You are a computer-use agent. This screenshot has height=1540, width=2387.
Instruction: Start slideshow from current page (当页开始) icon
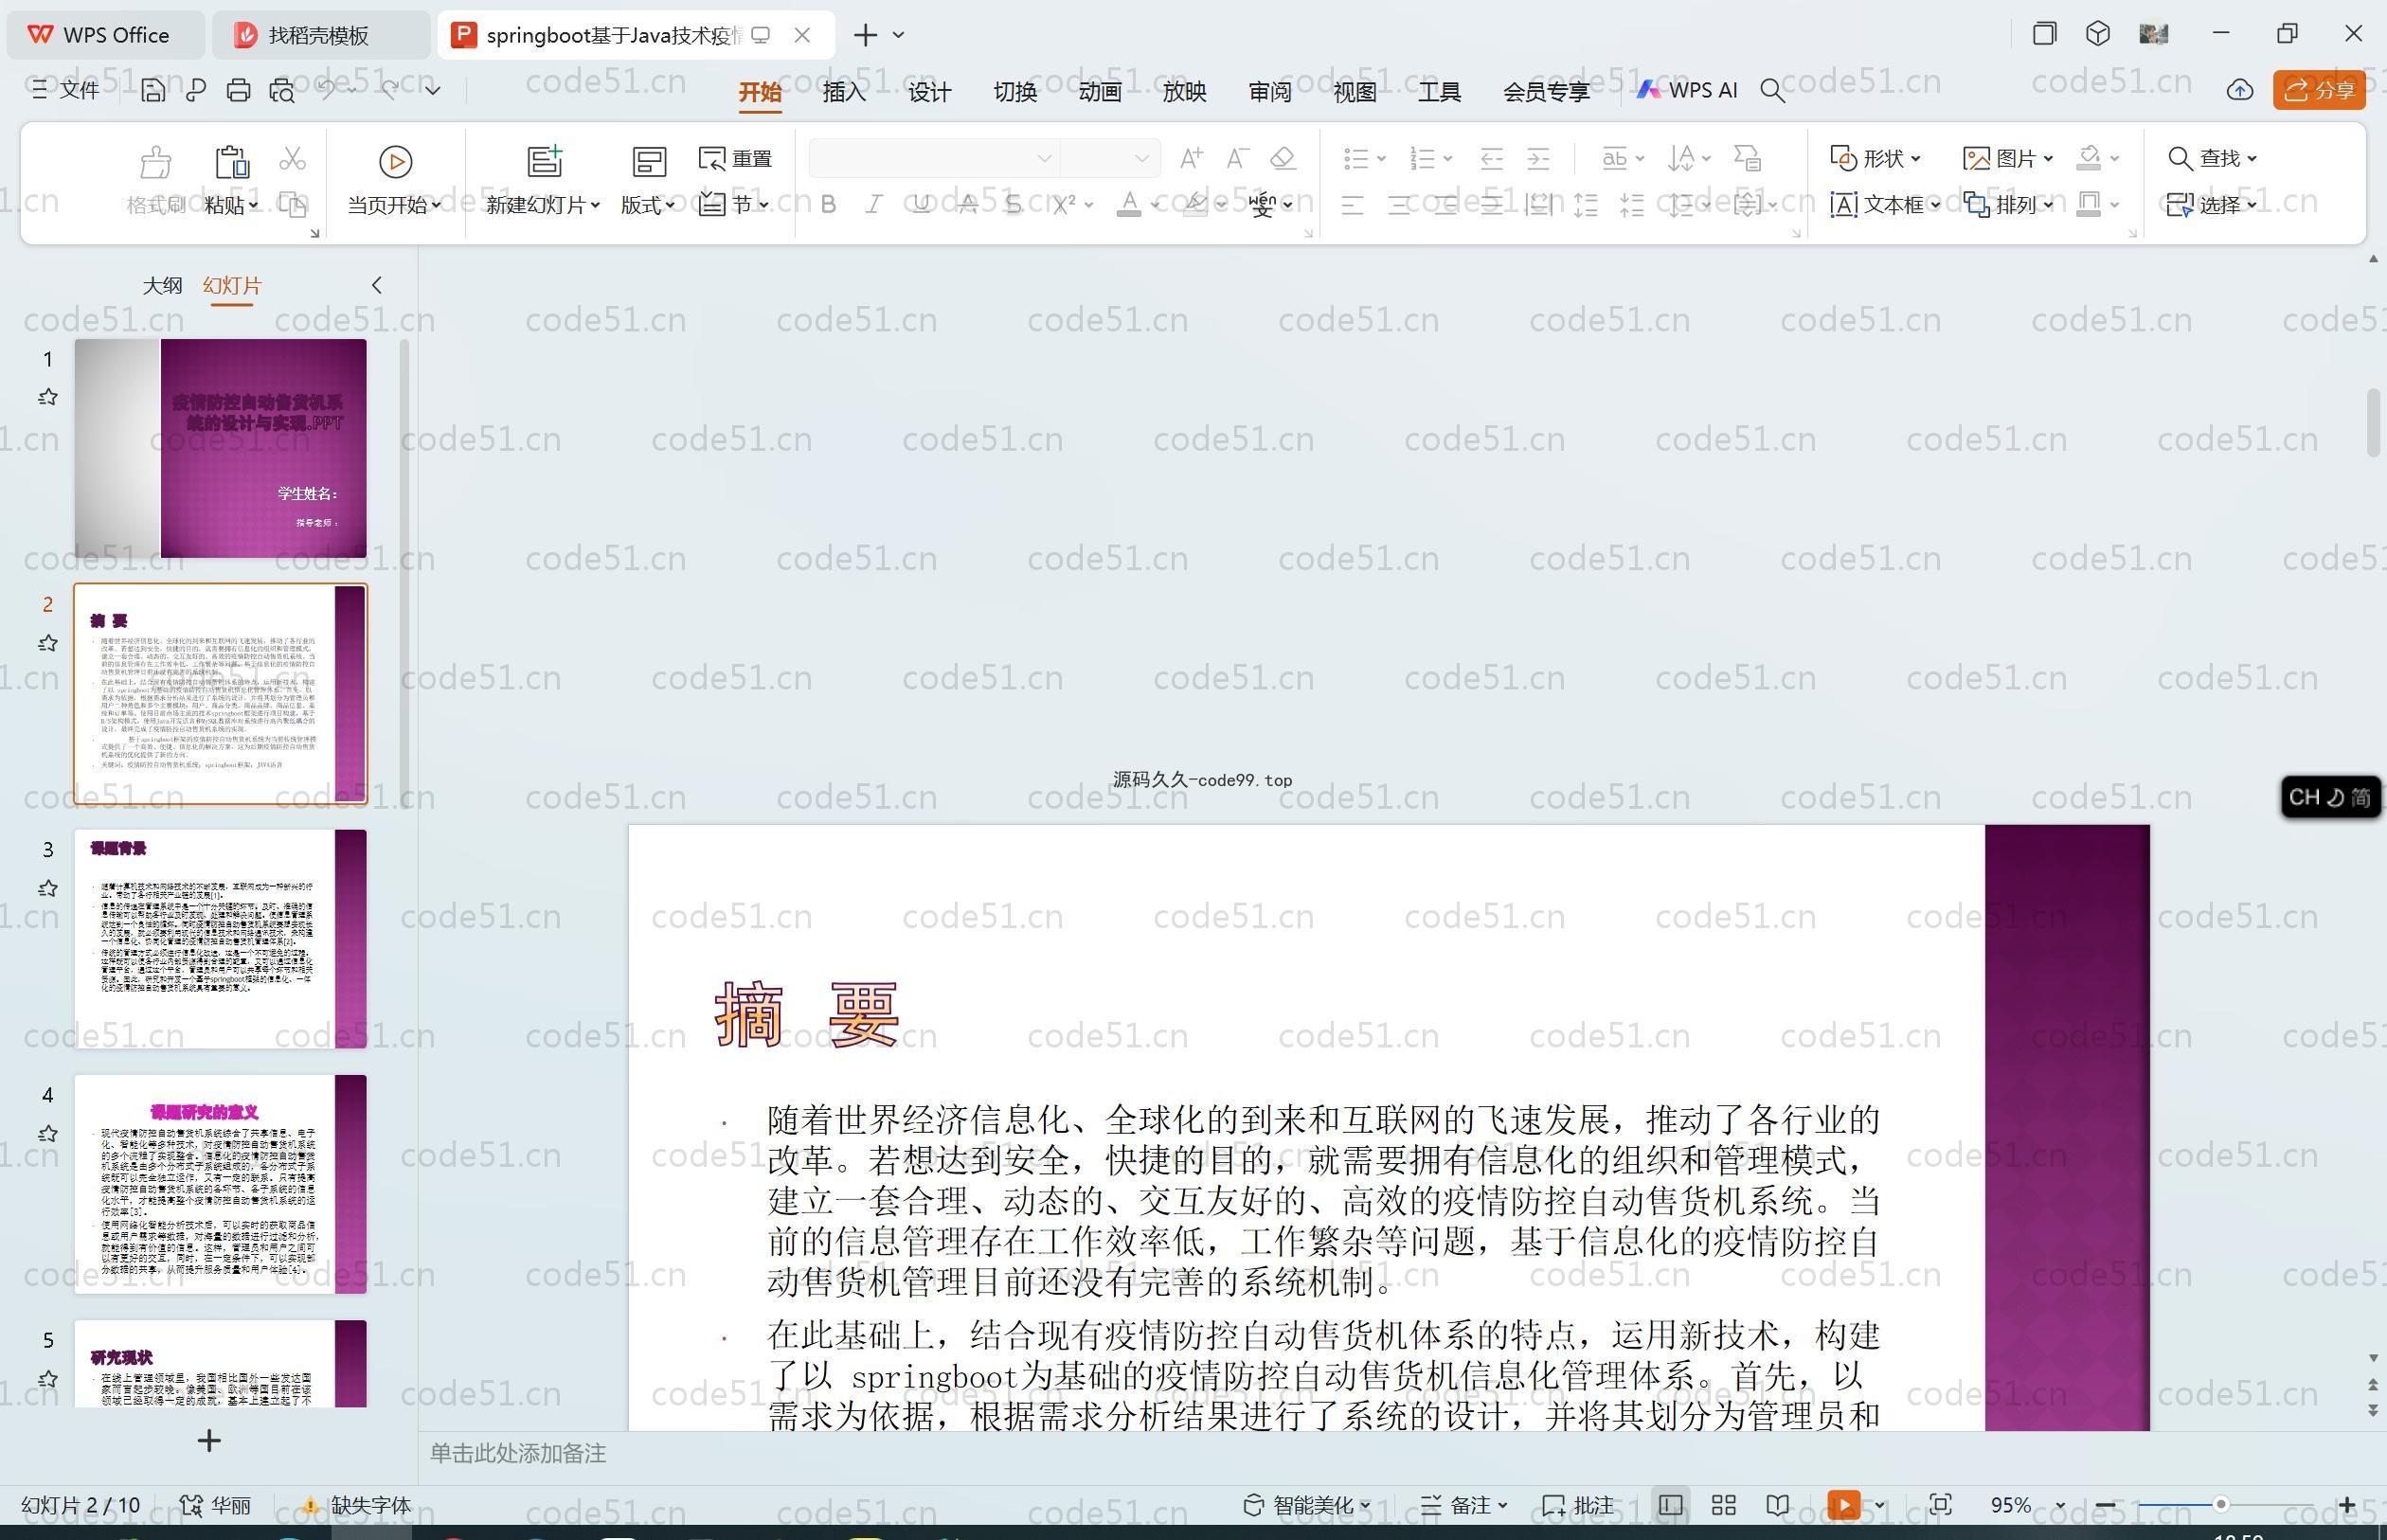pyautogui.click(x=395, y=162)
